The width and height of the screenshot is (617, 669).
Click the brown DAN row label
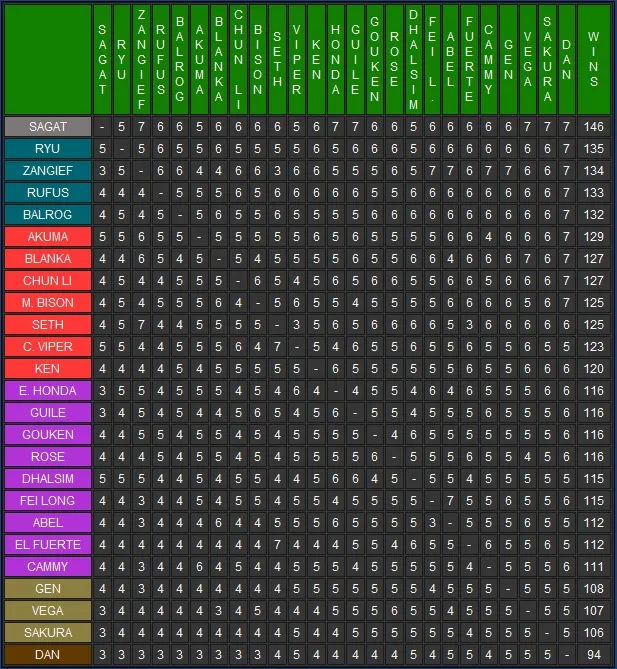[48, 654]
